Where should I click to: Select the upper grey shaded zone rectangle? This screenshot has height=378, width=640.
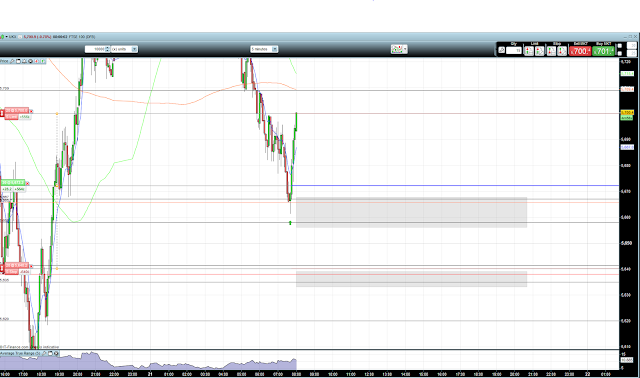click(x=411, y=212)
